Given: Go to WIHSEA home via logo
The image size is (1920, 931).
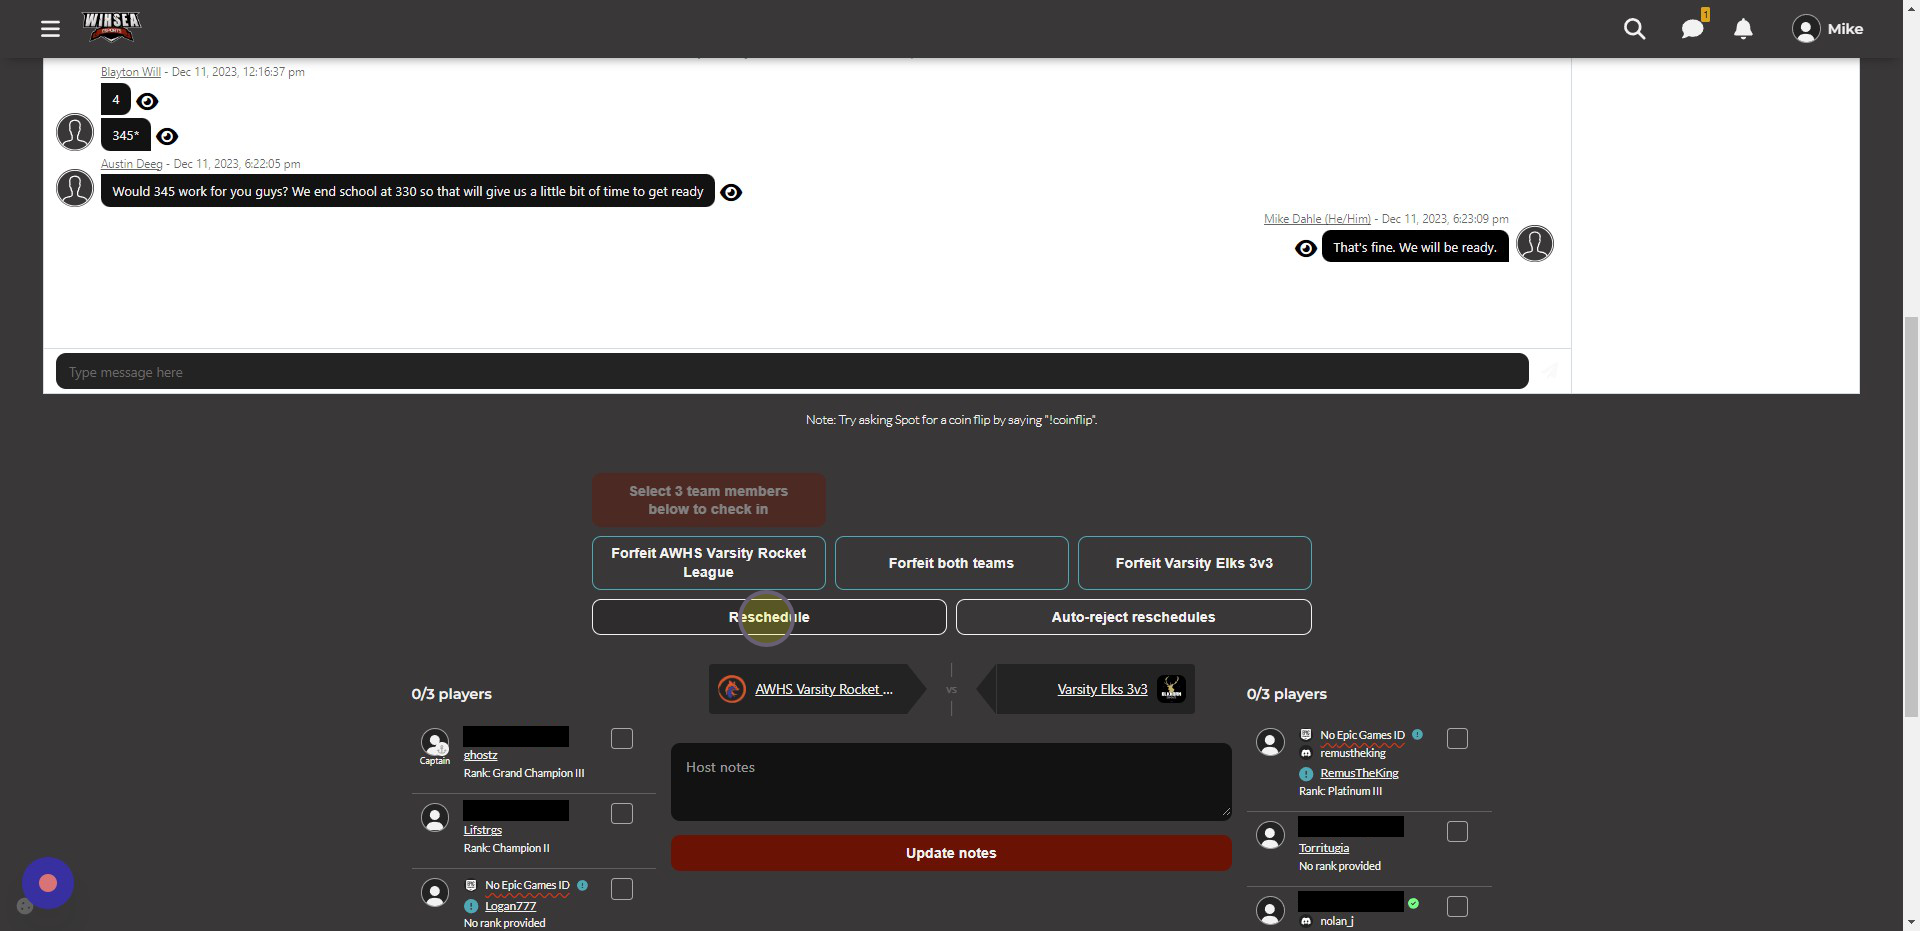Looking at the screenshot, I should point(111,28).
